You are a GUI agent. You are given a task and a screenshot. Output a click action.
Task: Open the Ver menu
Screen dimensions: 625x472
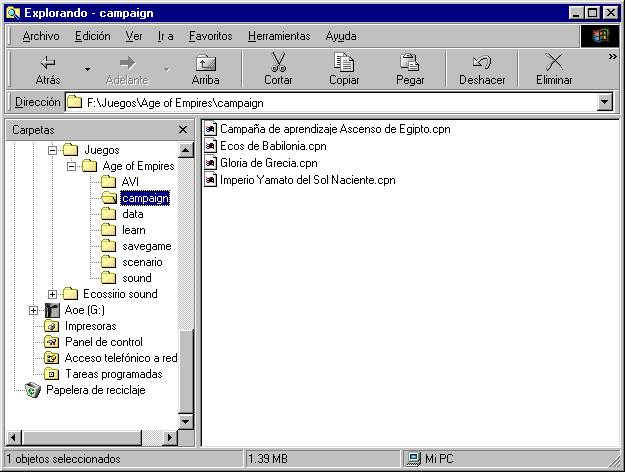pyautogui.click(x=134, y=36)
